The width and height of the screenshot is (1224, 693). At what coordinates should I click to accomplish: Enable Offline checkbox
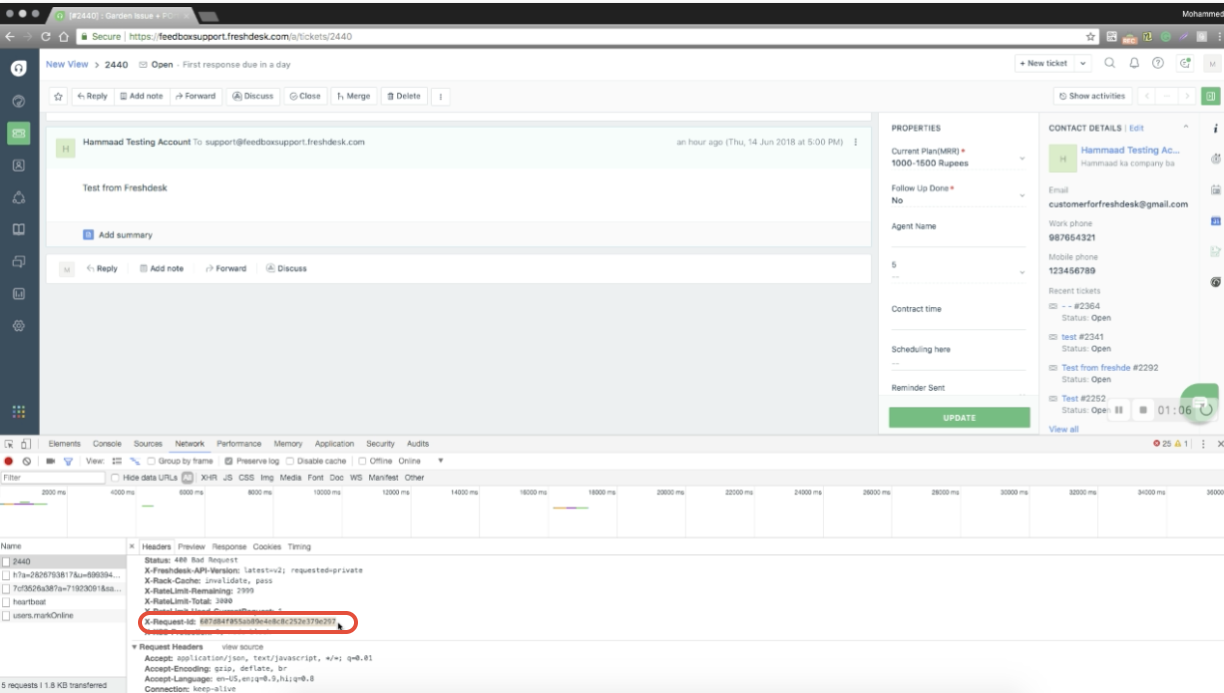(x=363, y=461)
